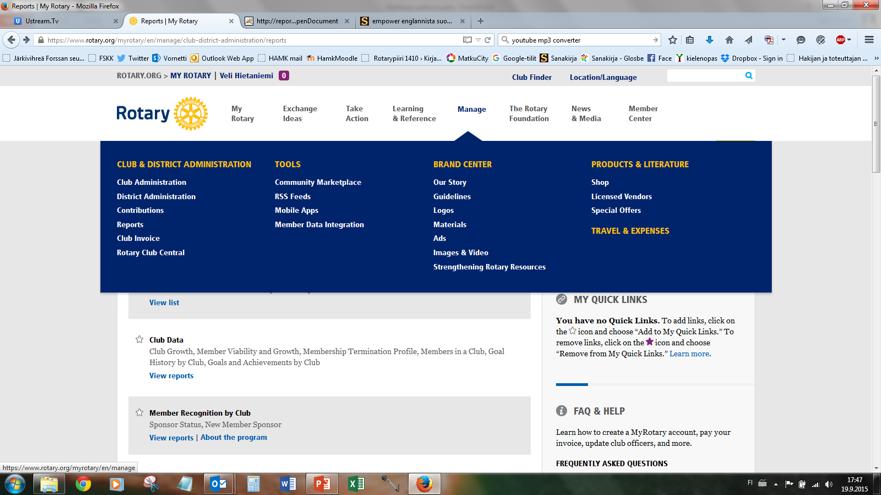Screen dimensions: 881x495
Task: Open Shop under Products & Literature
Action: coord(600,182)
